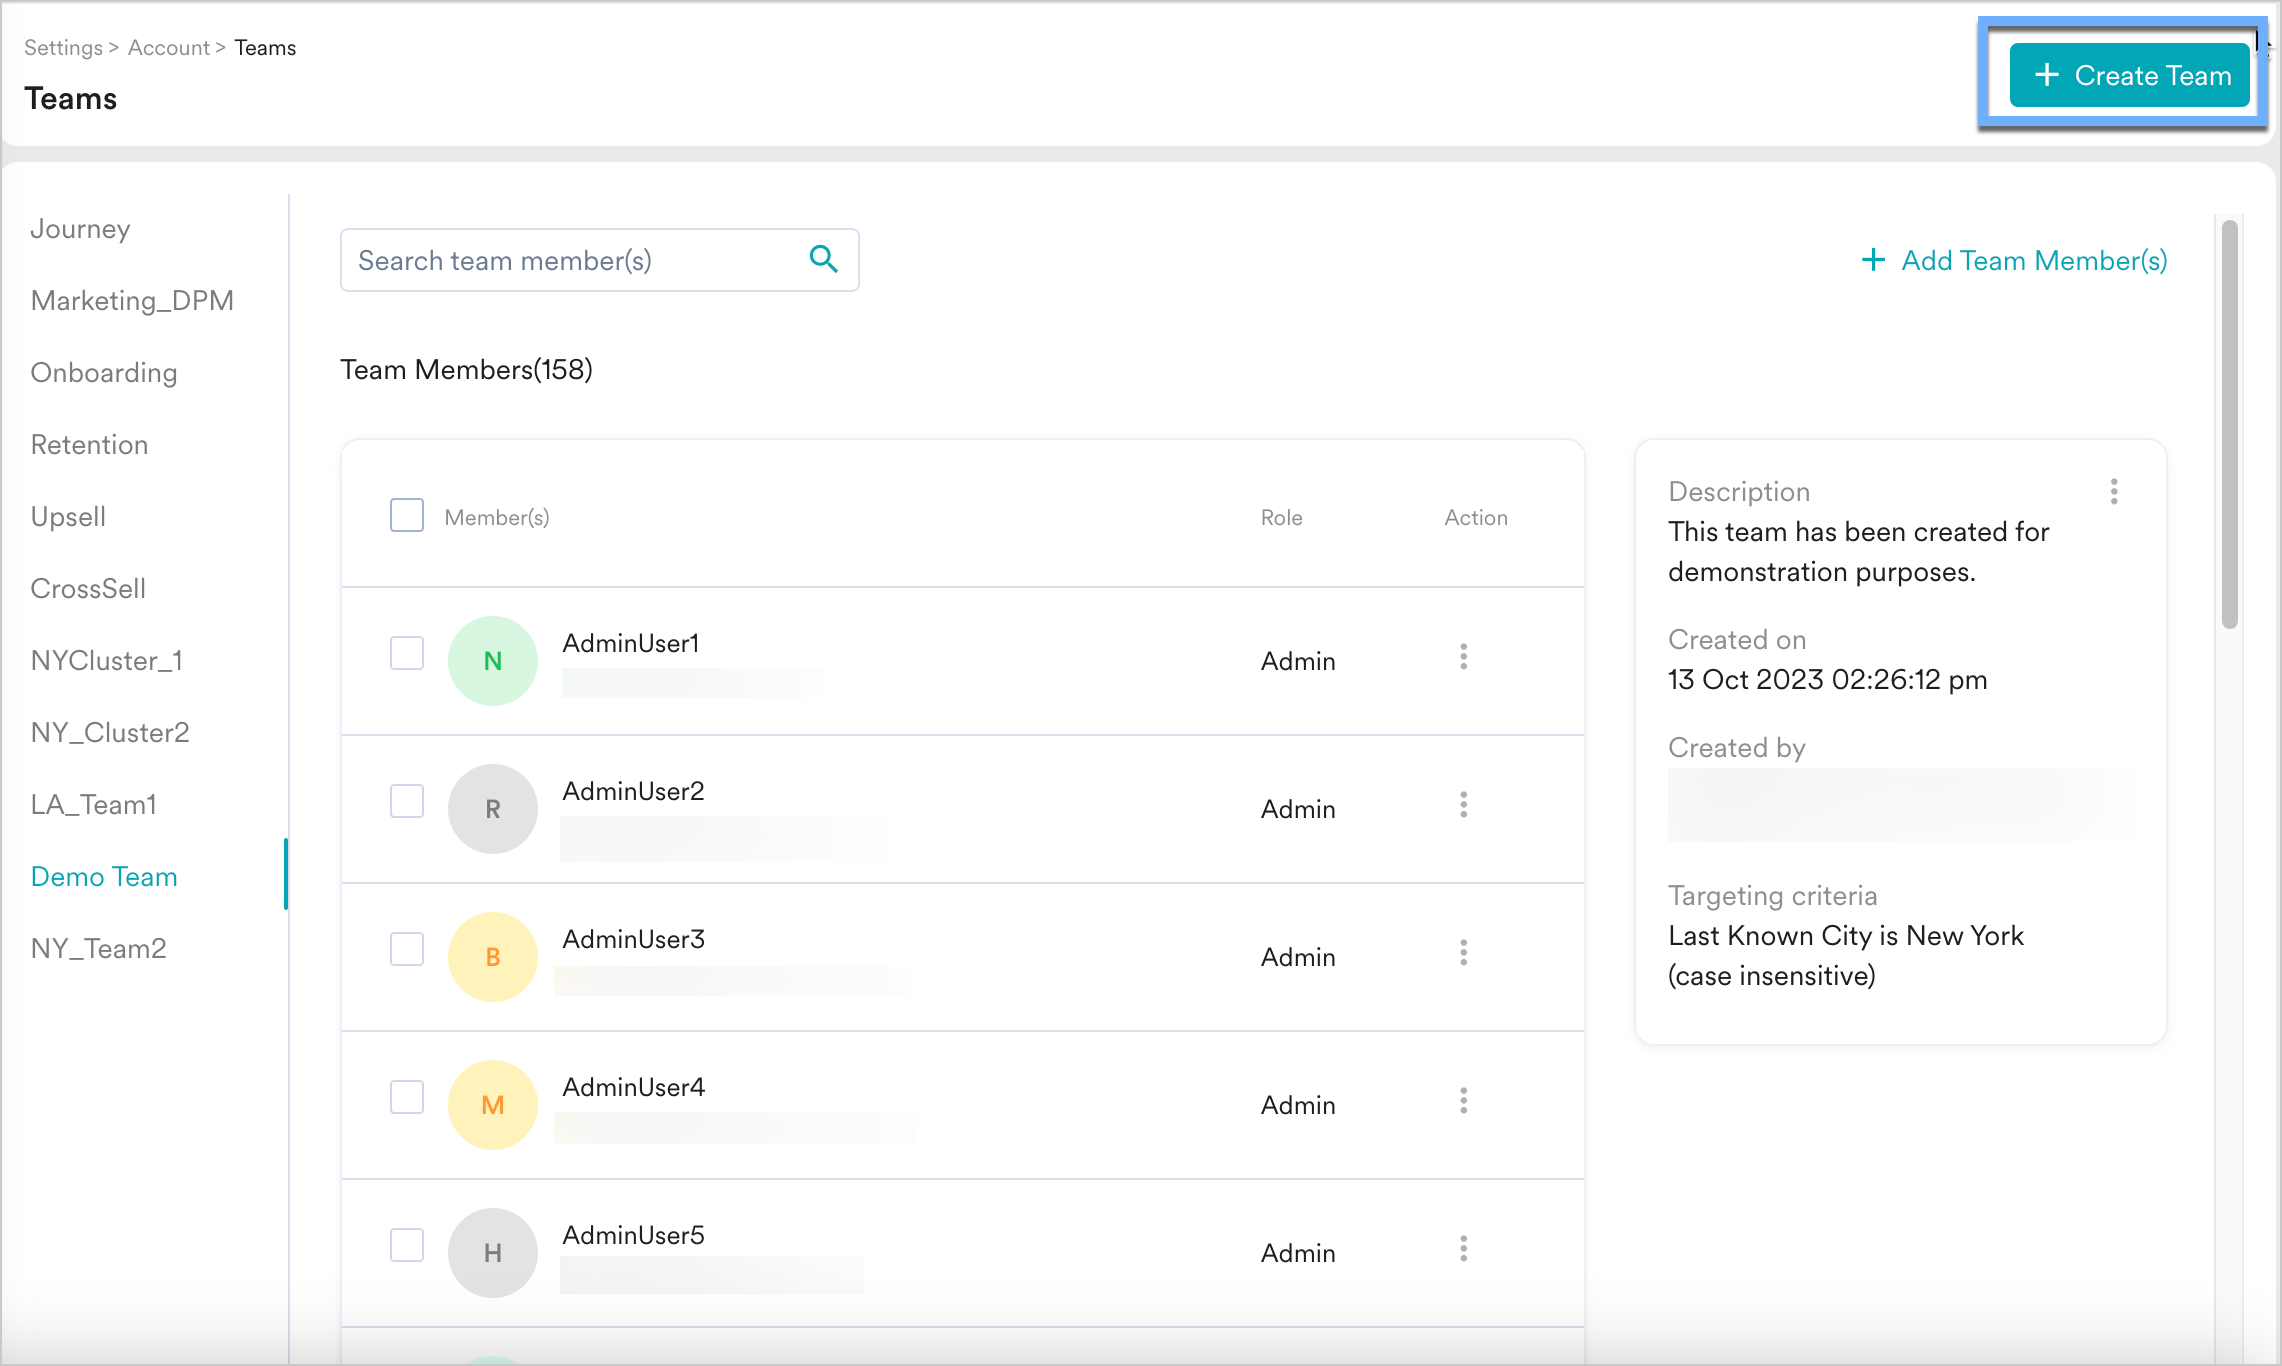Check the checkbox next to AdminUser2
Viewport: 2282px width, 1366px height.
[406, 801]
